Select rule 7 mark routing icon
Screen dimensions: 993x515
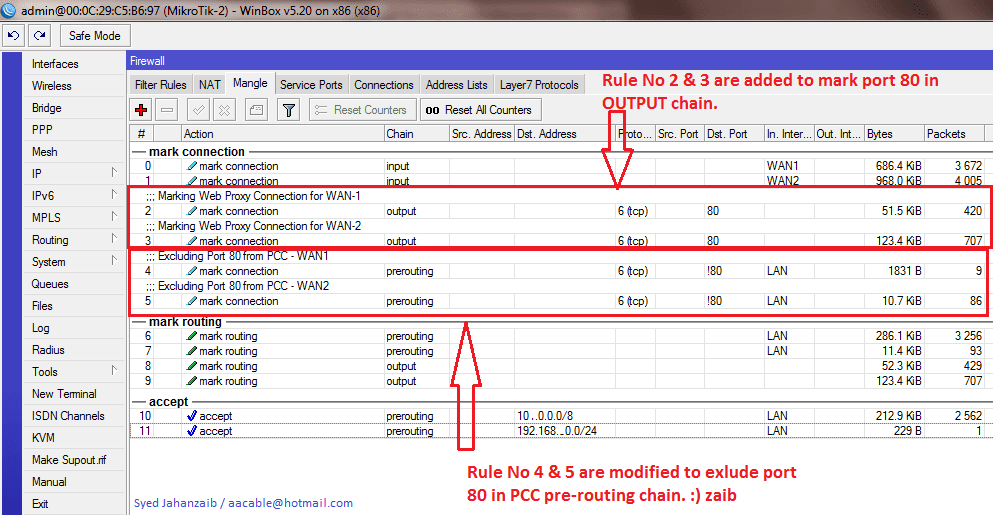(x=191, y=351)
